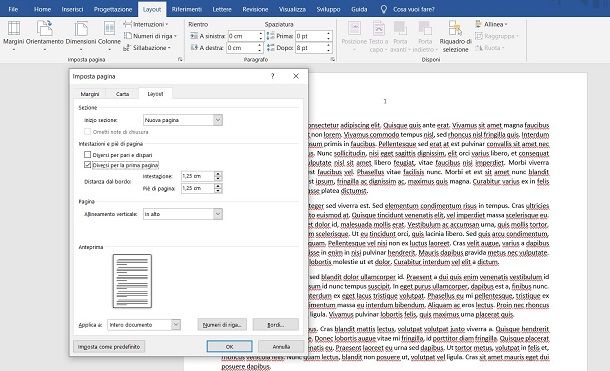Click the Piè di pagina distance spinner
This screenshot has height=371, width=610.
coord(218,188)
